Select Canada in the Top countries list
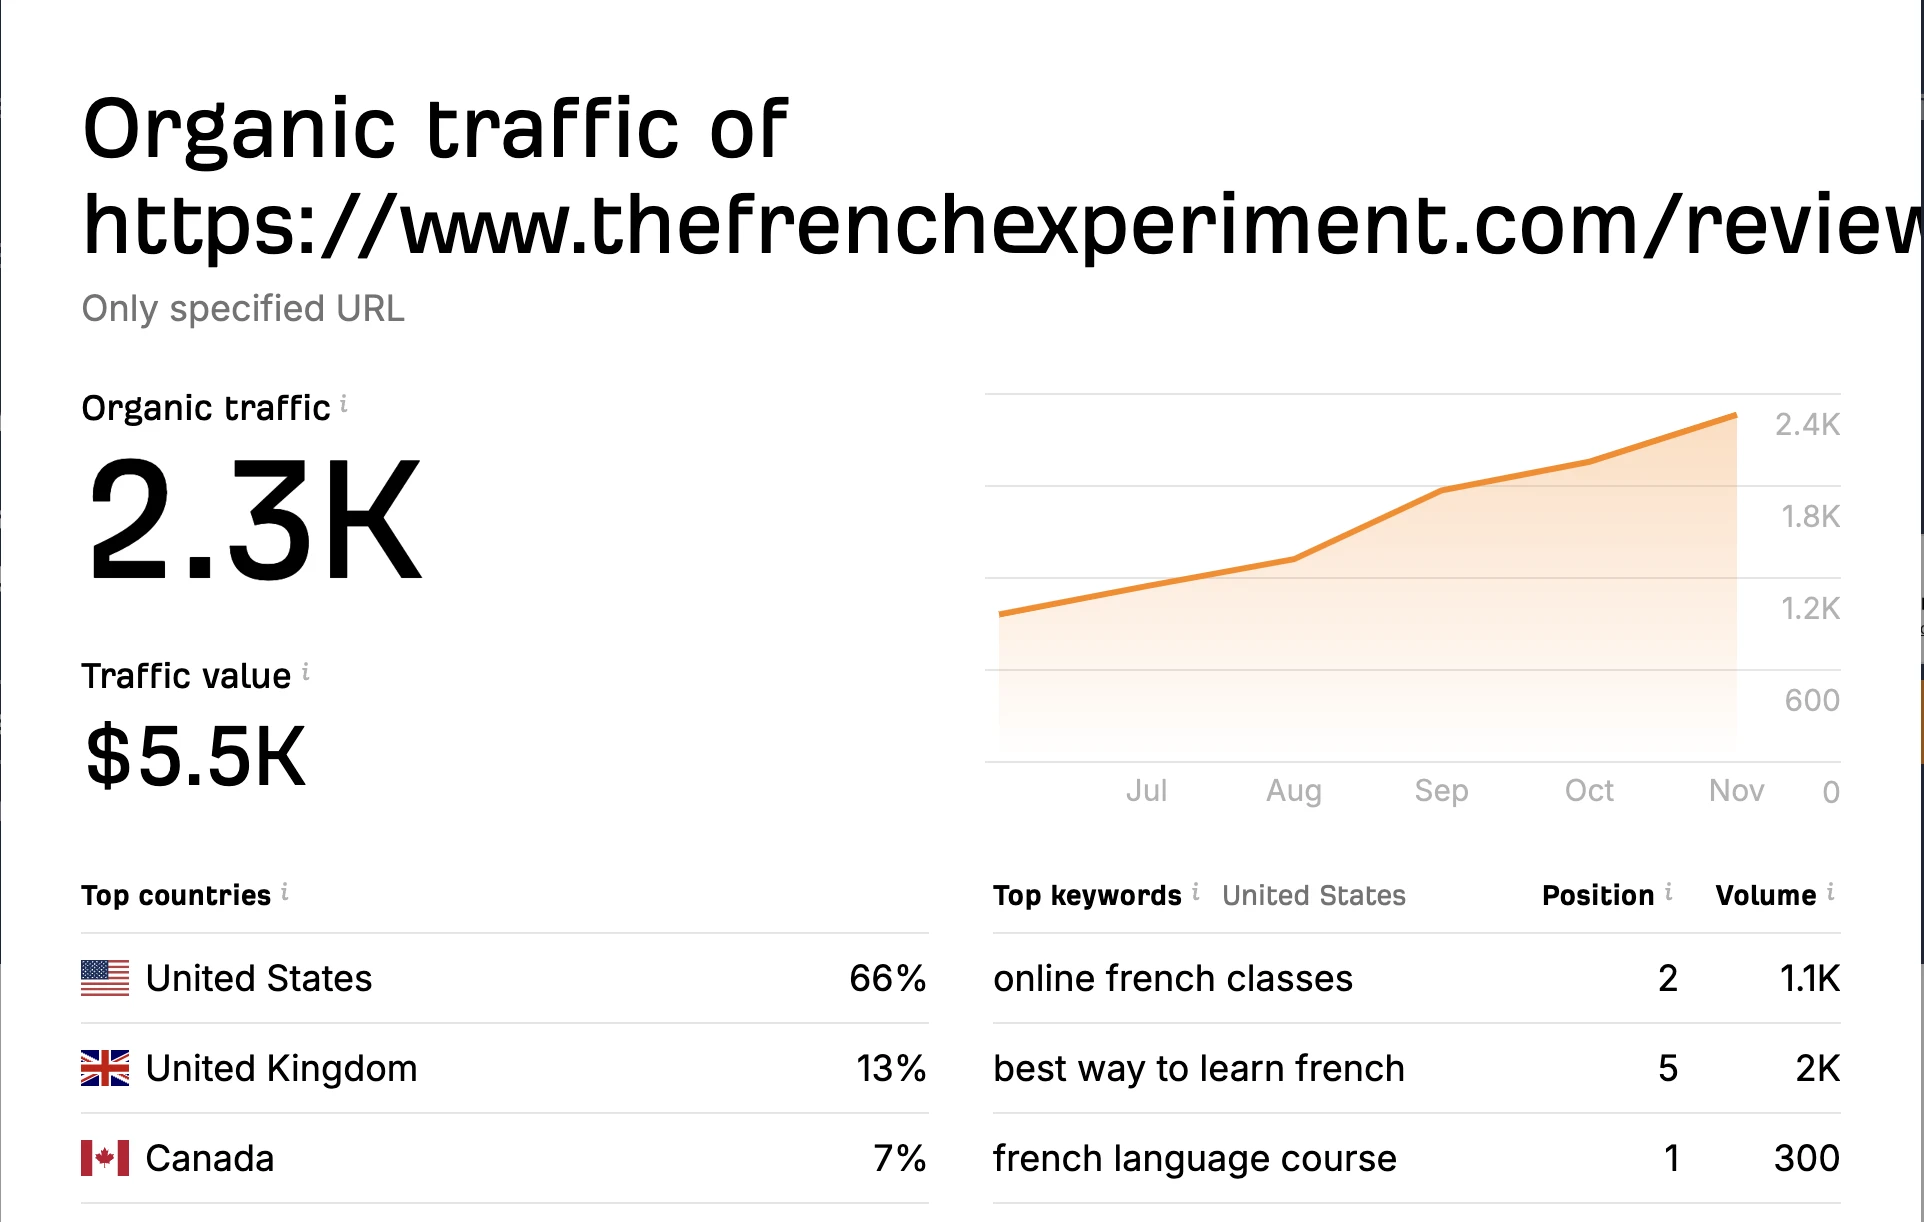Screen dimensions: 1924x1222 tap(210, 1158)
